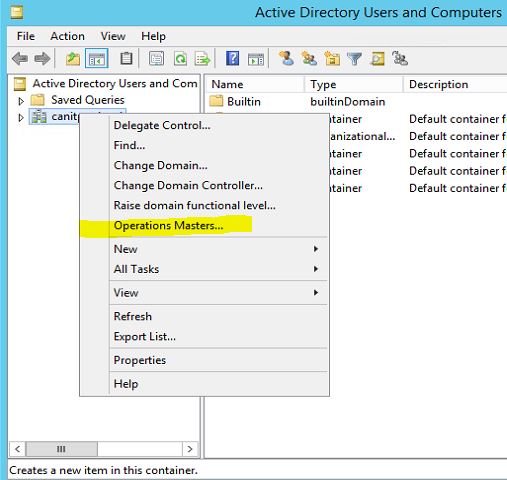
Task: Open Properties from the context menu
Action: click(x=204, y=360)
